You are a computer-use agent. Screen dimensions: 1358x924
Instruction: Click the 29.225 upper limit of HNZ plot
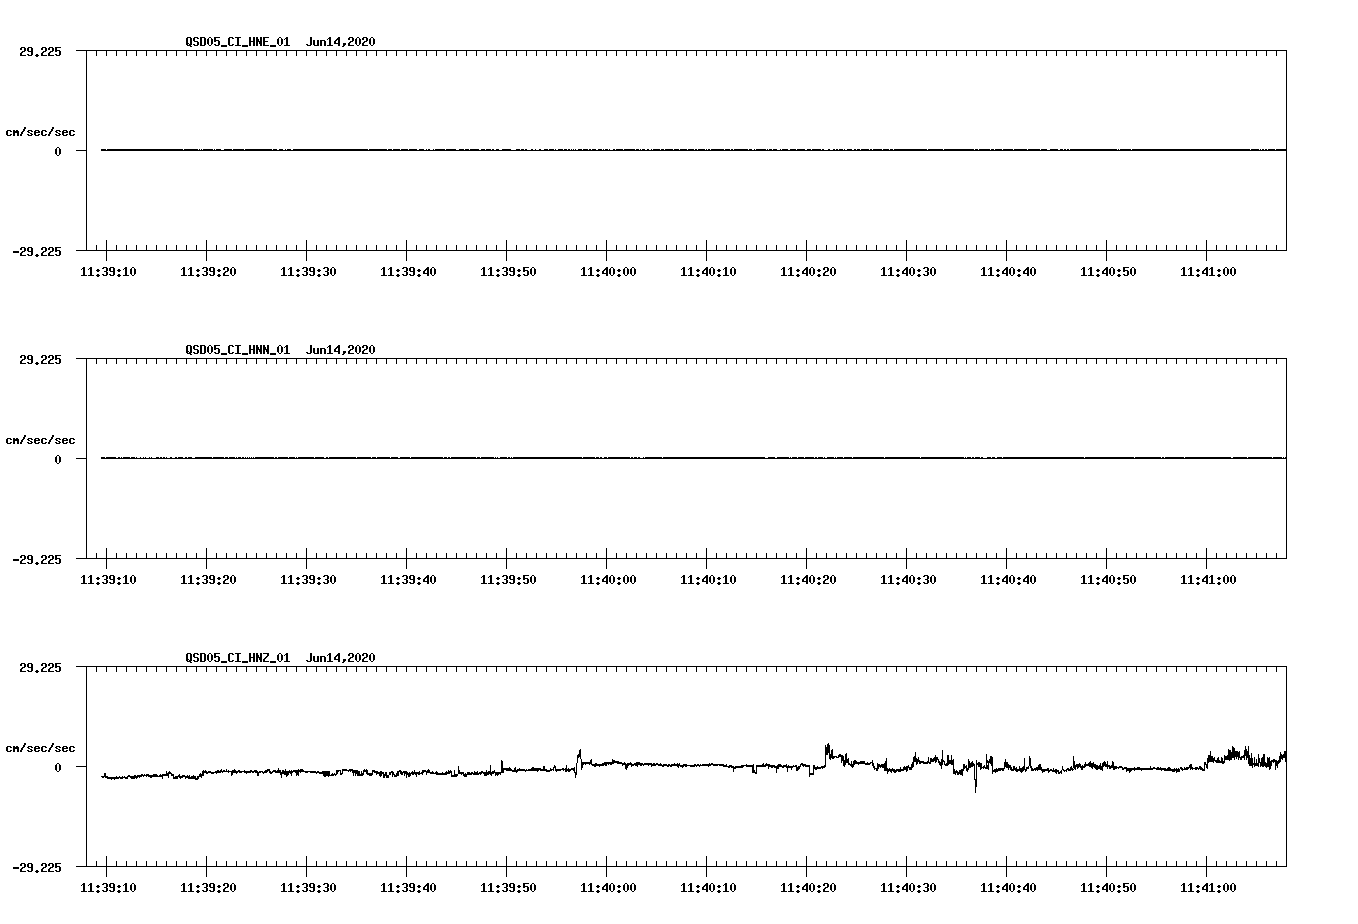click(40, 667)
